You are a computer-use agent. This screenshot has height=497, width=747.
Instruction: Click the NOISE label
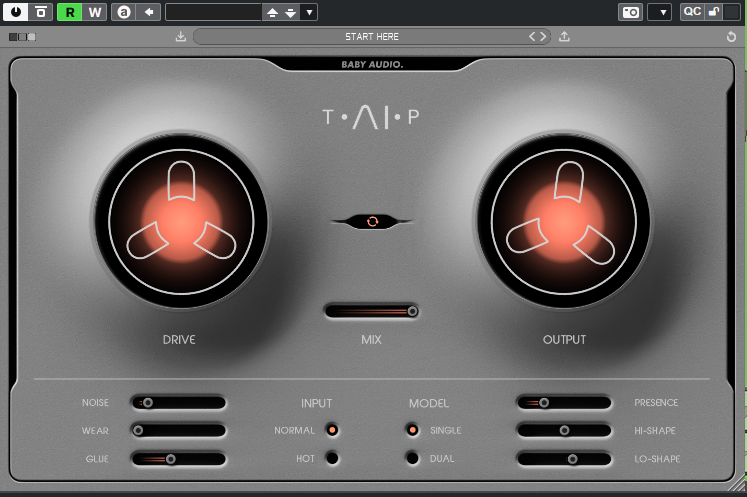(x=95, y=403)
